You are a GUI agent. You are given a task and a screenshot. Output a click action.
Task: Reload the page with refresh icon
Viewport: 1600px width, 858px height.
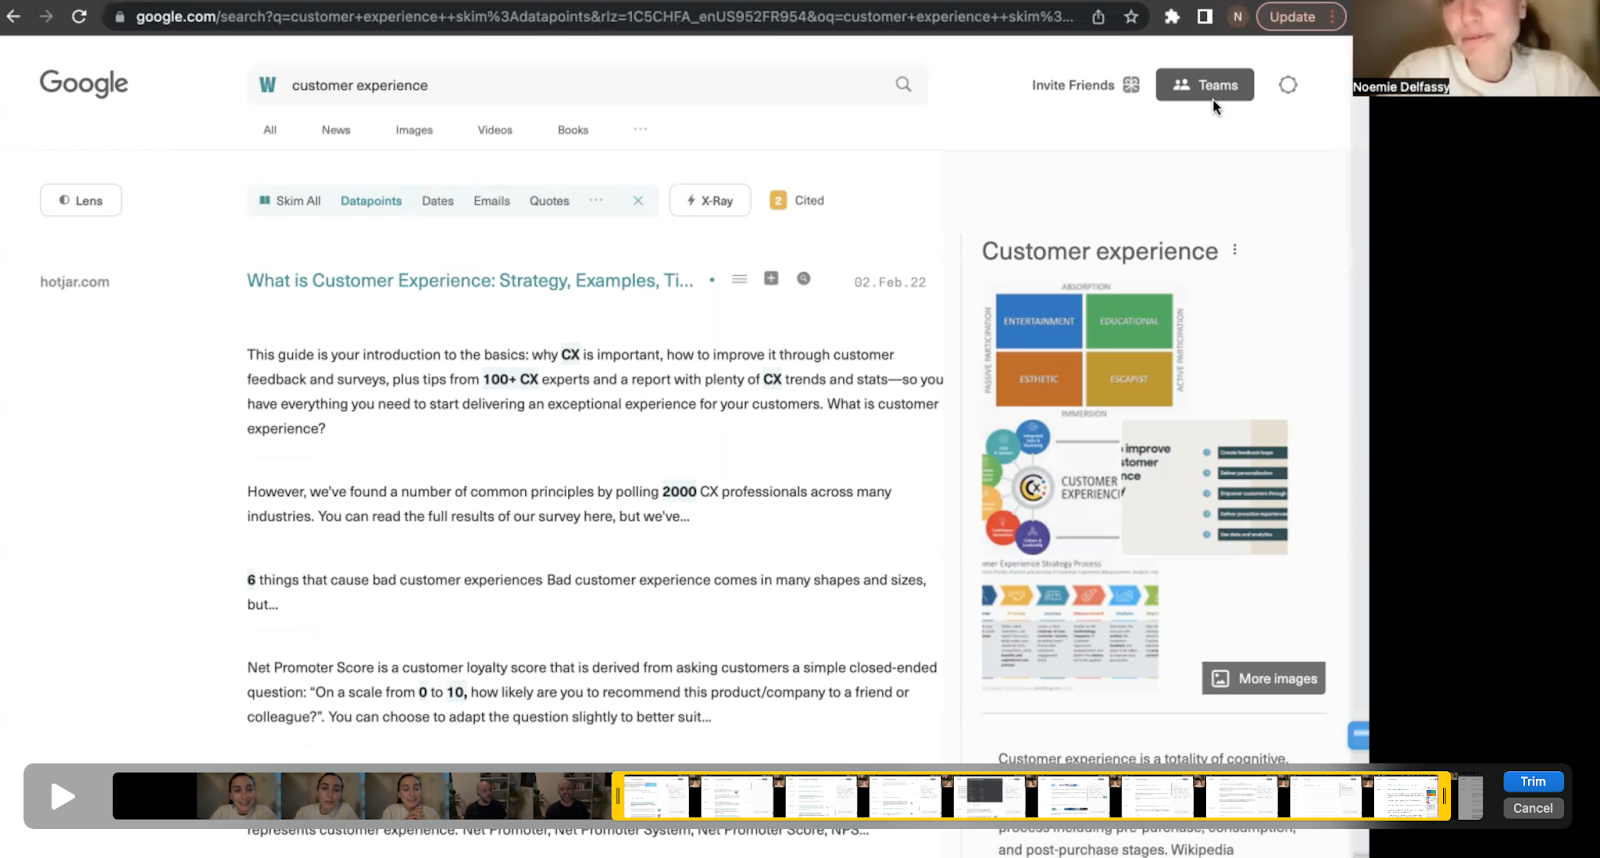79,16
